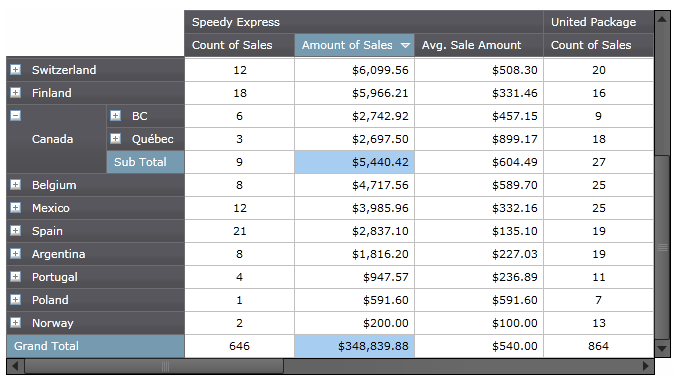Select the 21 Spain count cell
675x380 pixels.
pos(239,231)
